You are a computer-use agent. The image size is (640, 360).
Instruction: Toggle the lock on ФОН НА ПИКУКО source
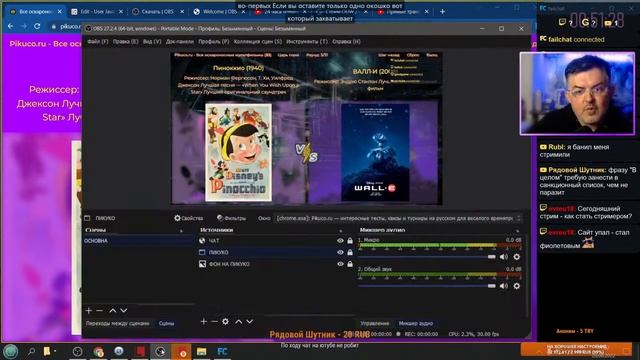(350, 264)
